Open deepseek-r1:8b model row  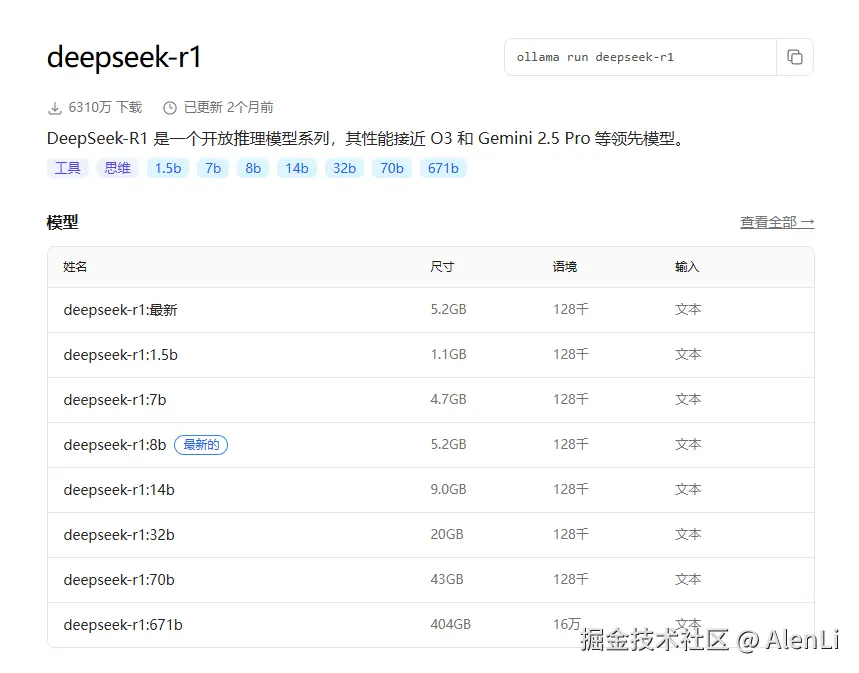(431, 444)
